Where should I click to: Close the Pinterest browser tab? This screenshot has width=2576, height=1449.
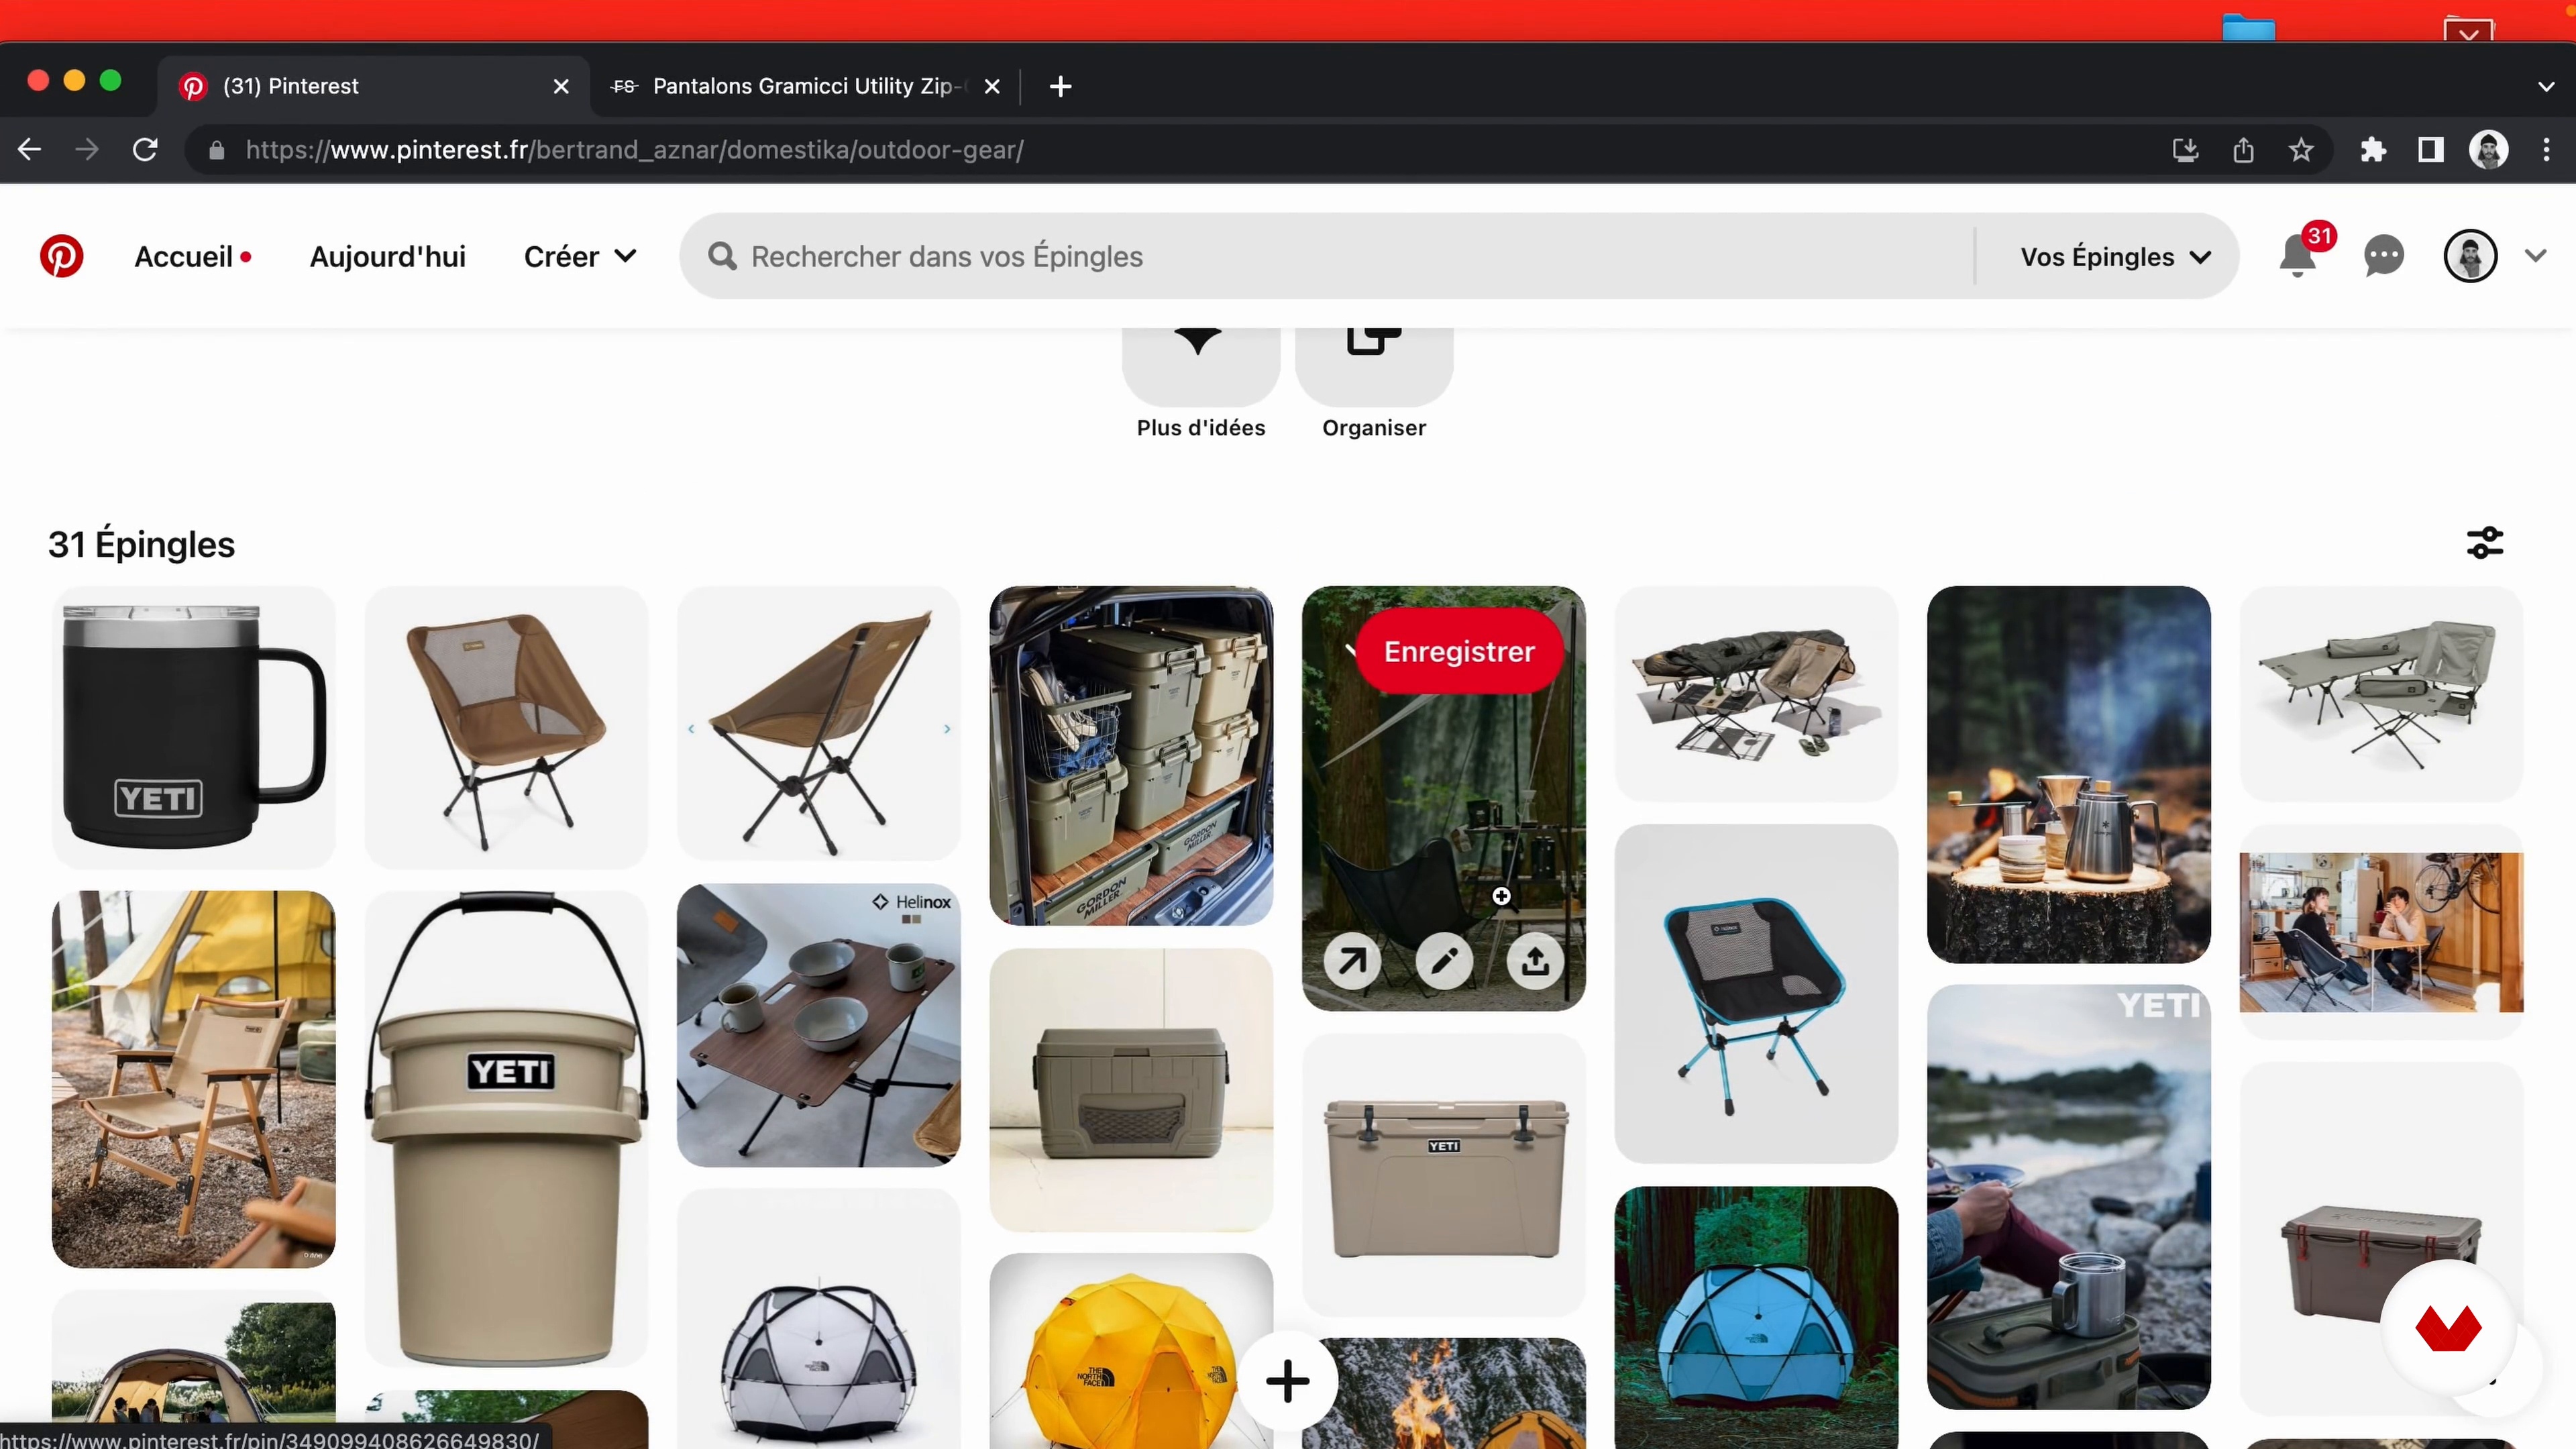click(x=561, y=87)
